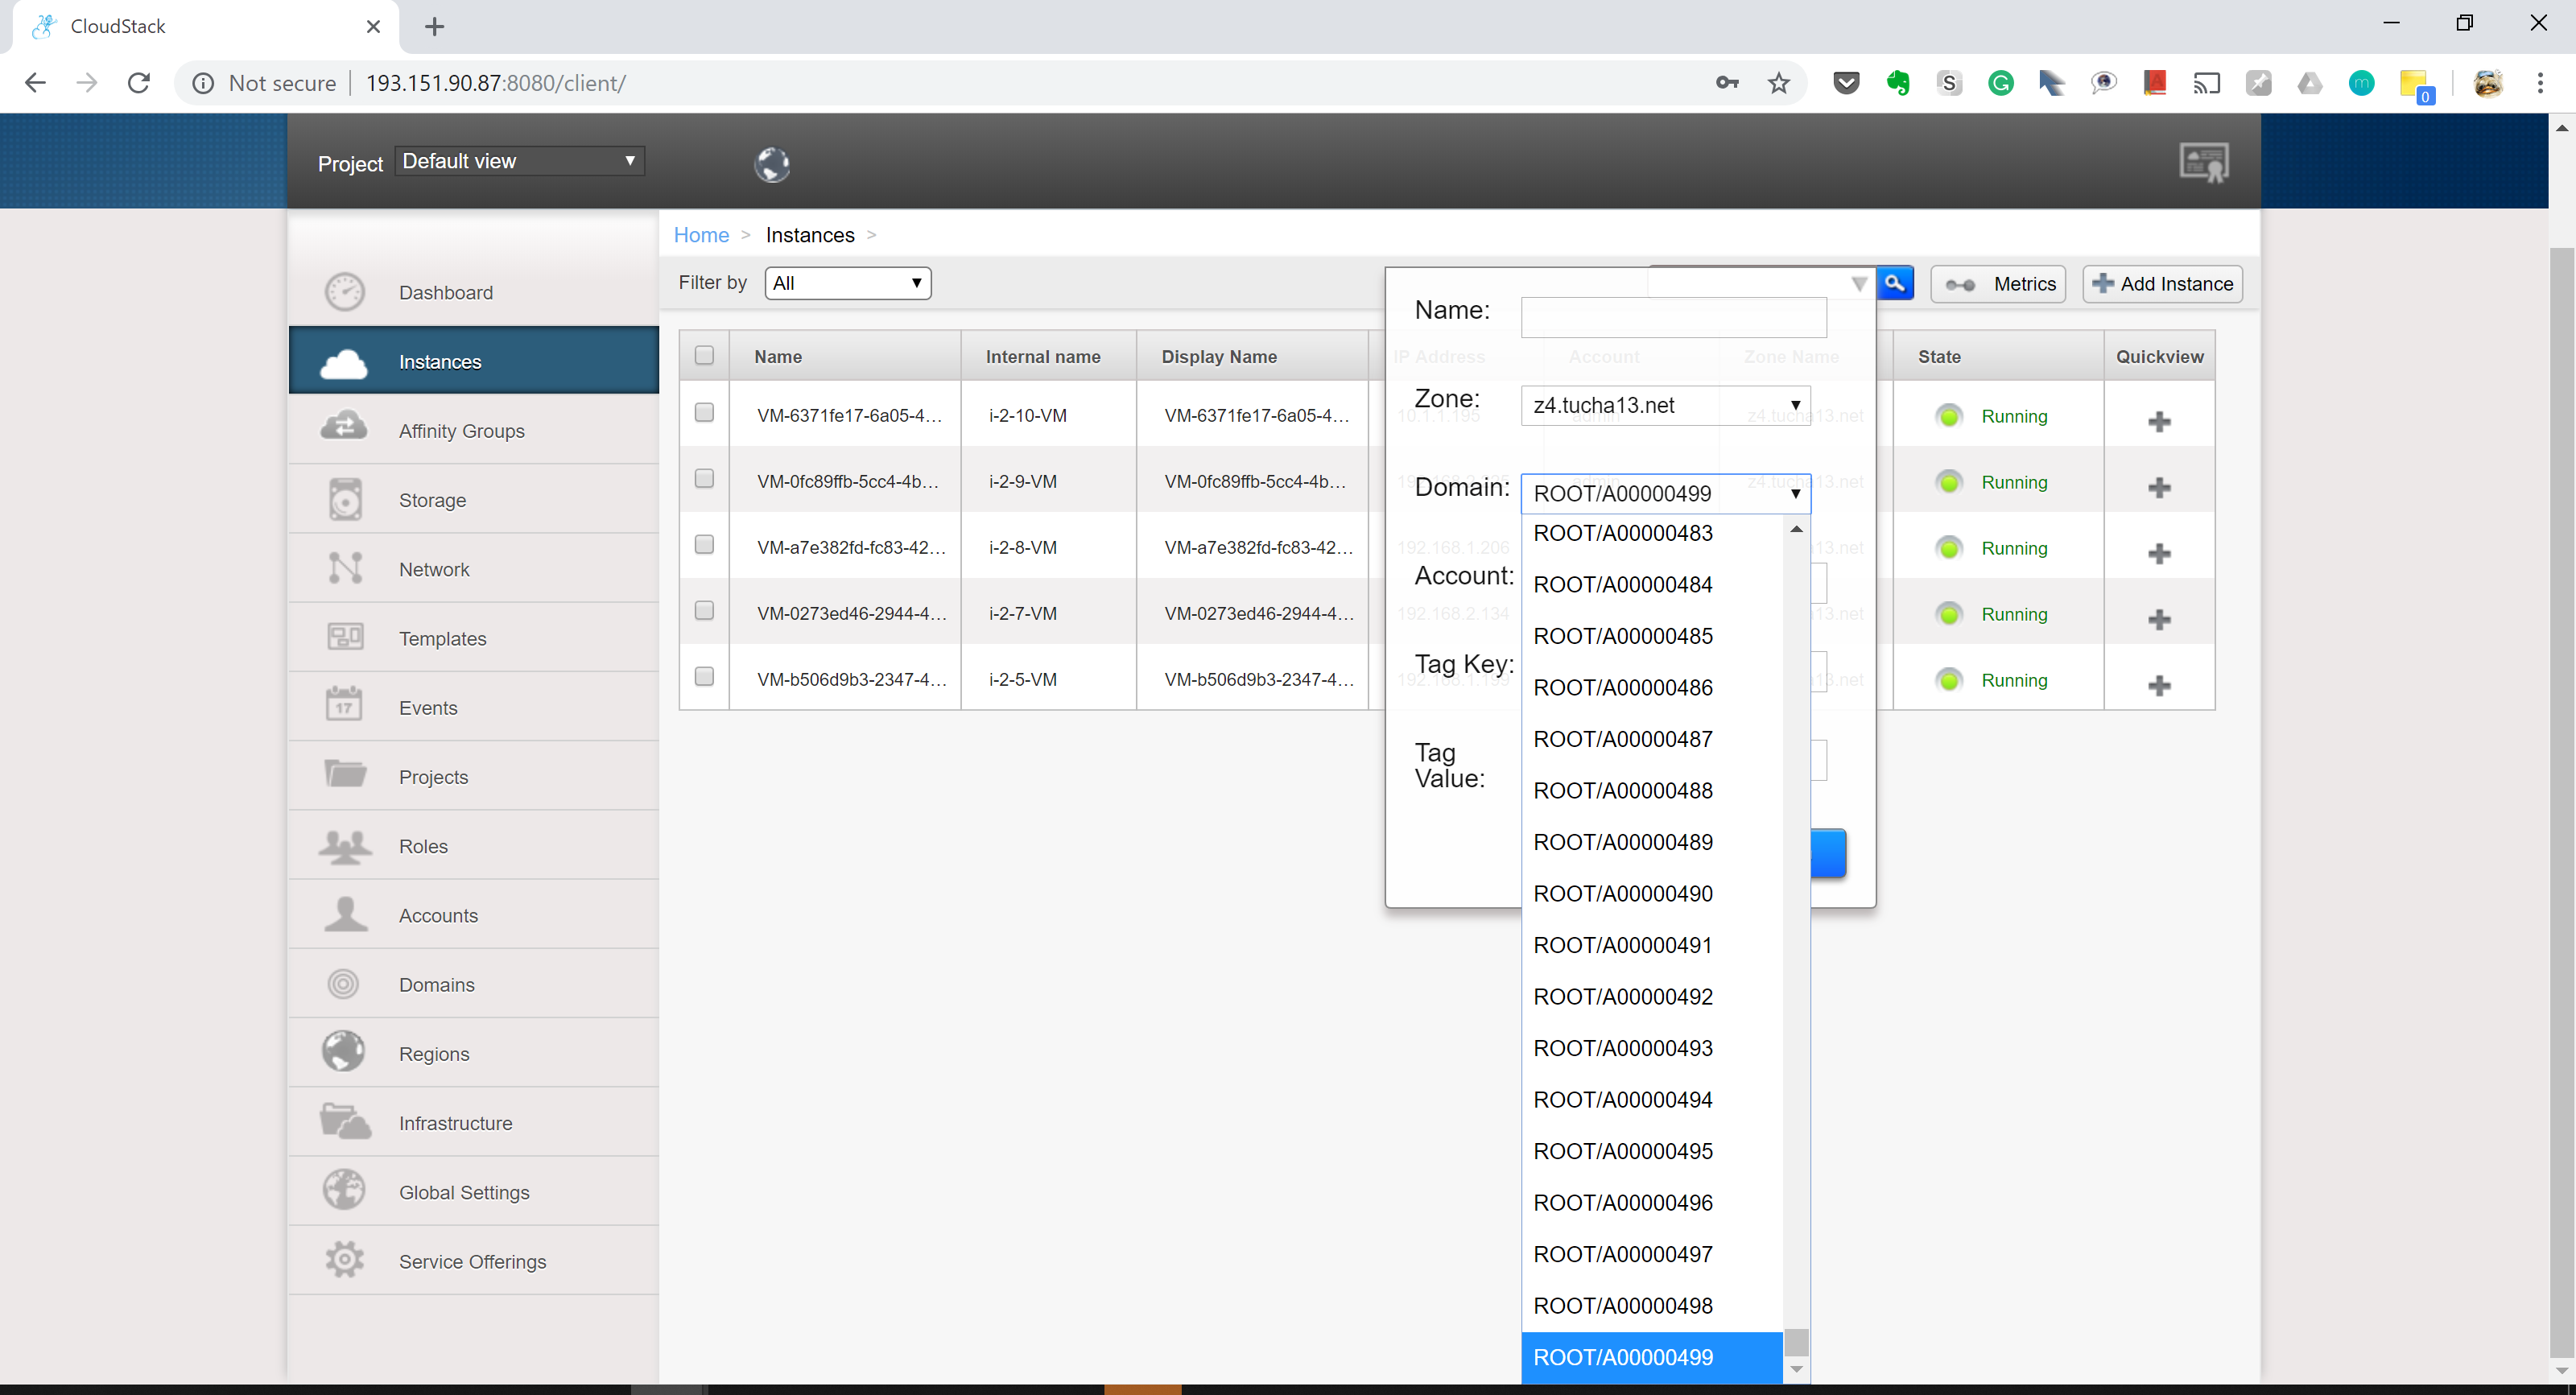This screenshot has height=1395, width=2576.
Task: Check the VM-6371fe17 row checkbox
Action: (x=704, y=412)
